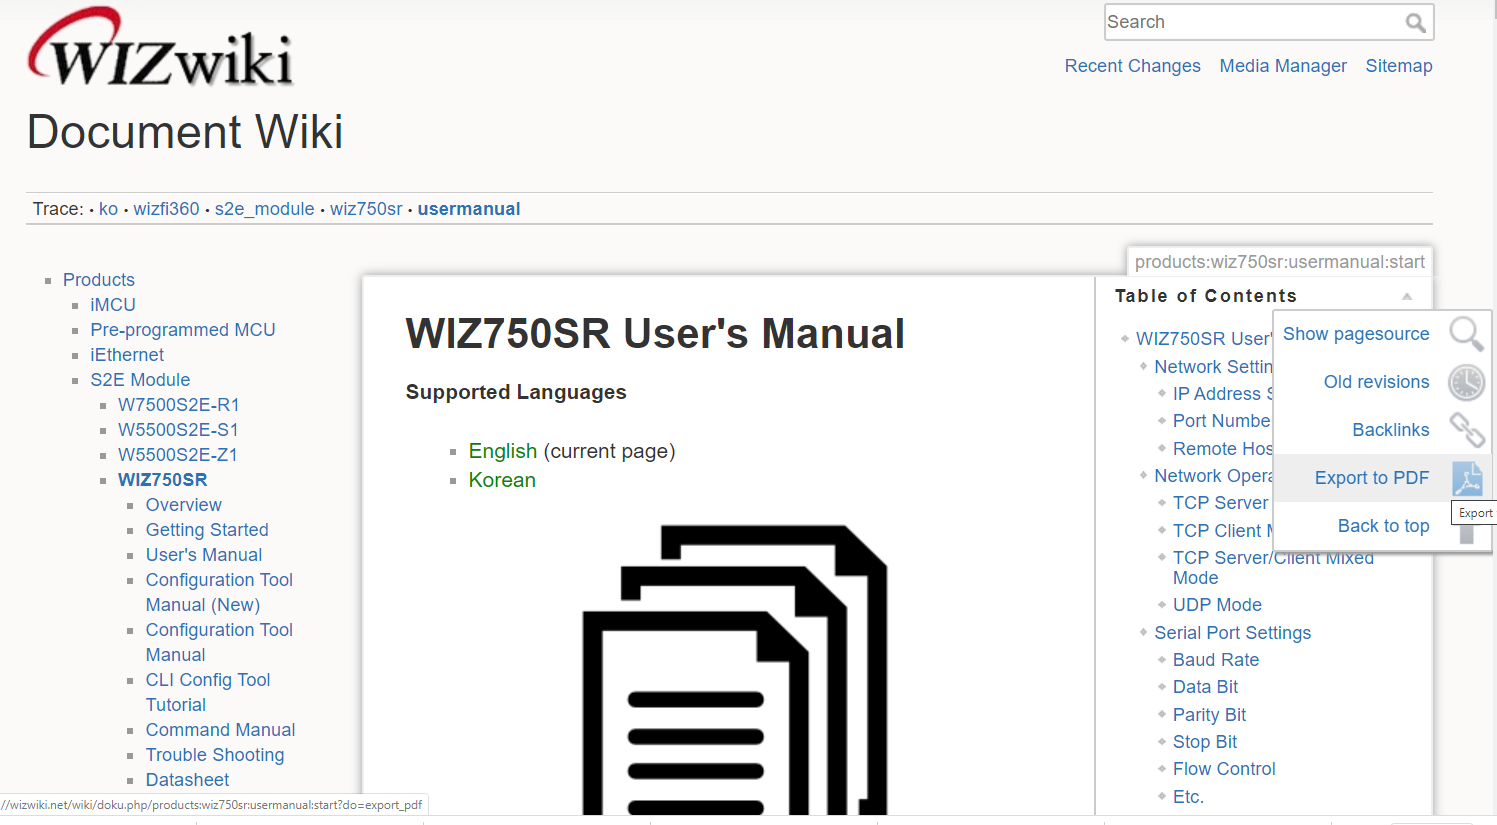Open the Korean language link
Screen dimensions: 1497x825
[502, 480]
